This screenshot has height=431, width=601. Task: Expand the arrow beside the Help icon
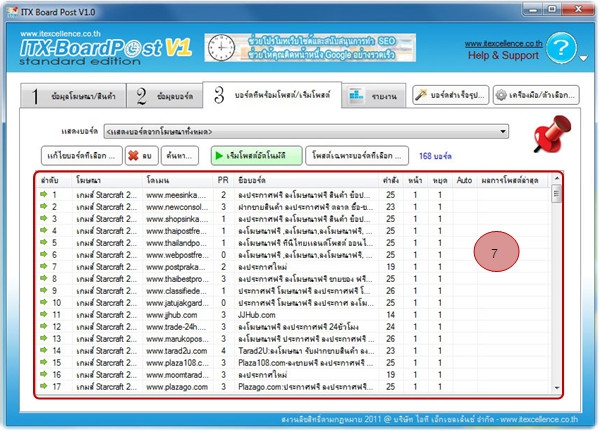[x=583, y=58]
